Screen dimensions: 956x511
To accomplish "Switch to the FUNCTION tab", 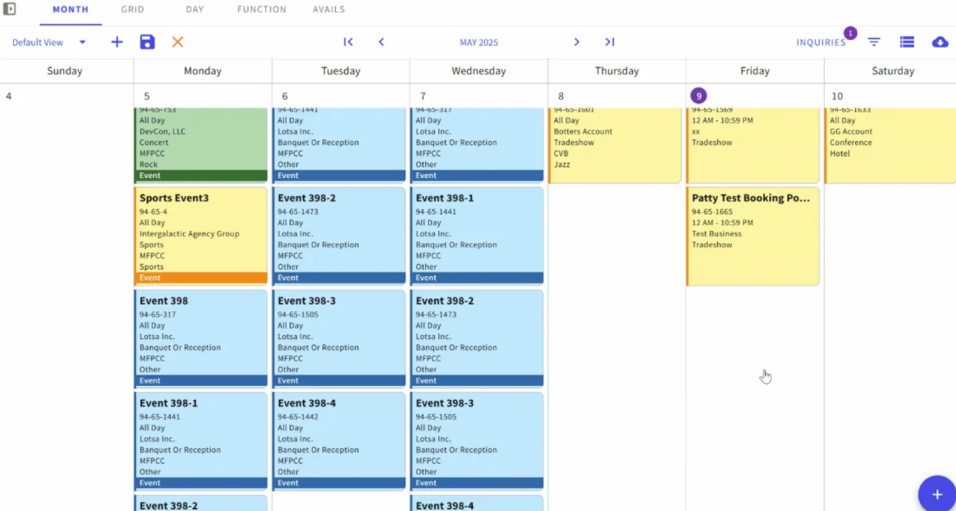I will coord(262,10).
